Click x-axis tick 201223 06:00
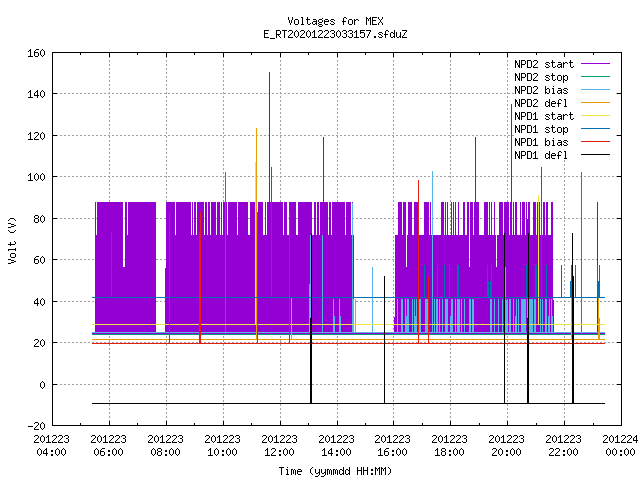The image size is (640, 480). click(109, 446)
